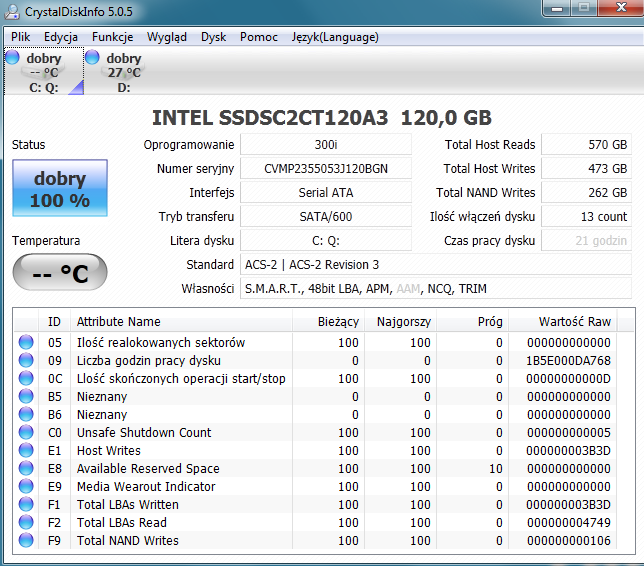Click the serial number field CVMP2355053J120BGN
Screen dimensions: 644x566
(326, 168)
